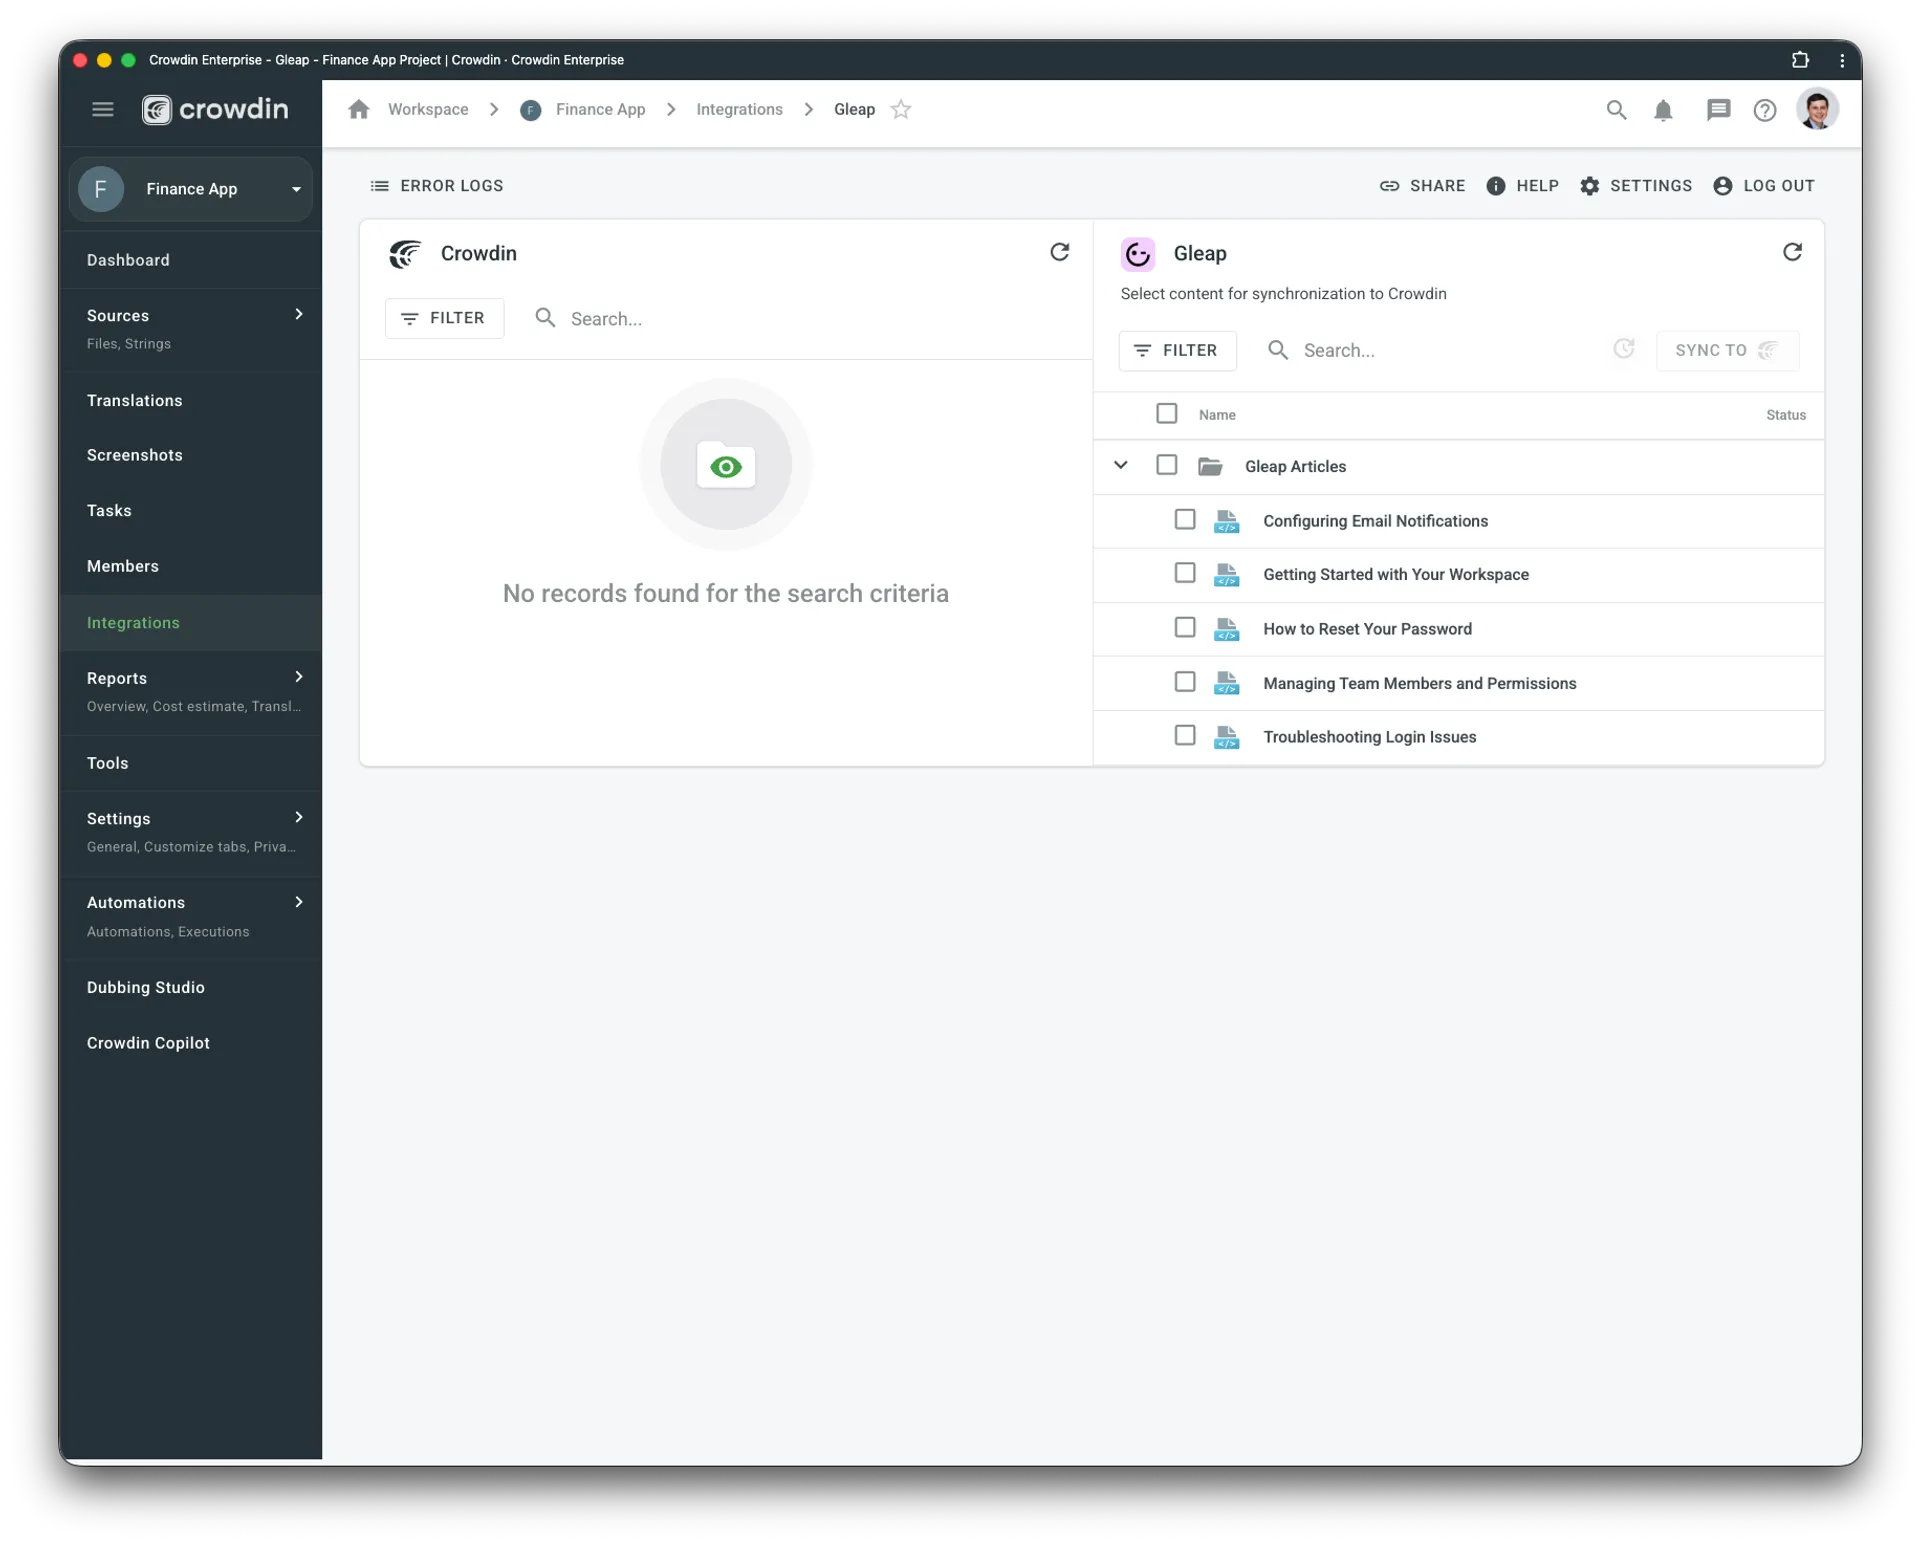The image size is (1920, 1543).
Task: Open the help question mark icon
Action: (1765, 110)
